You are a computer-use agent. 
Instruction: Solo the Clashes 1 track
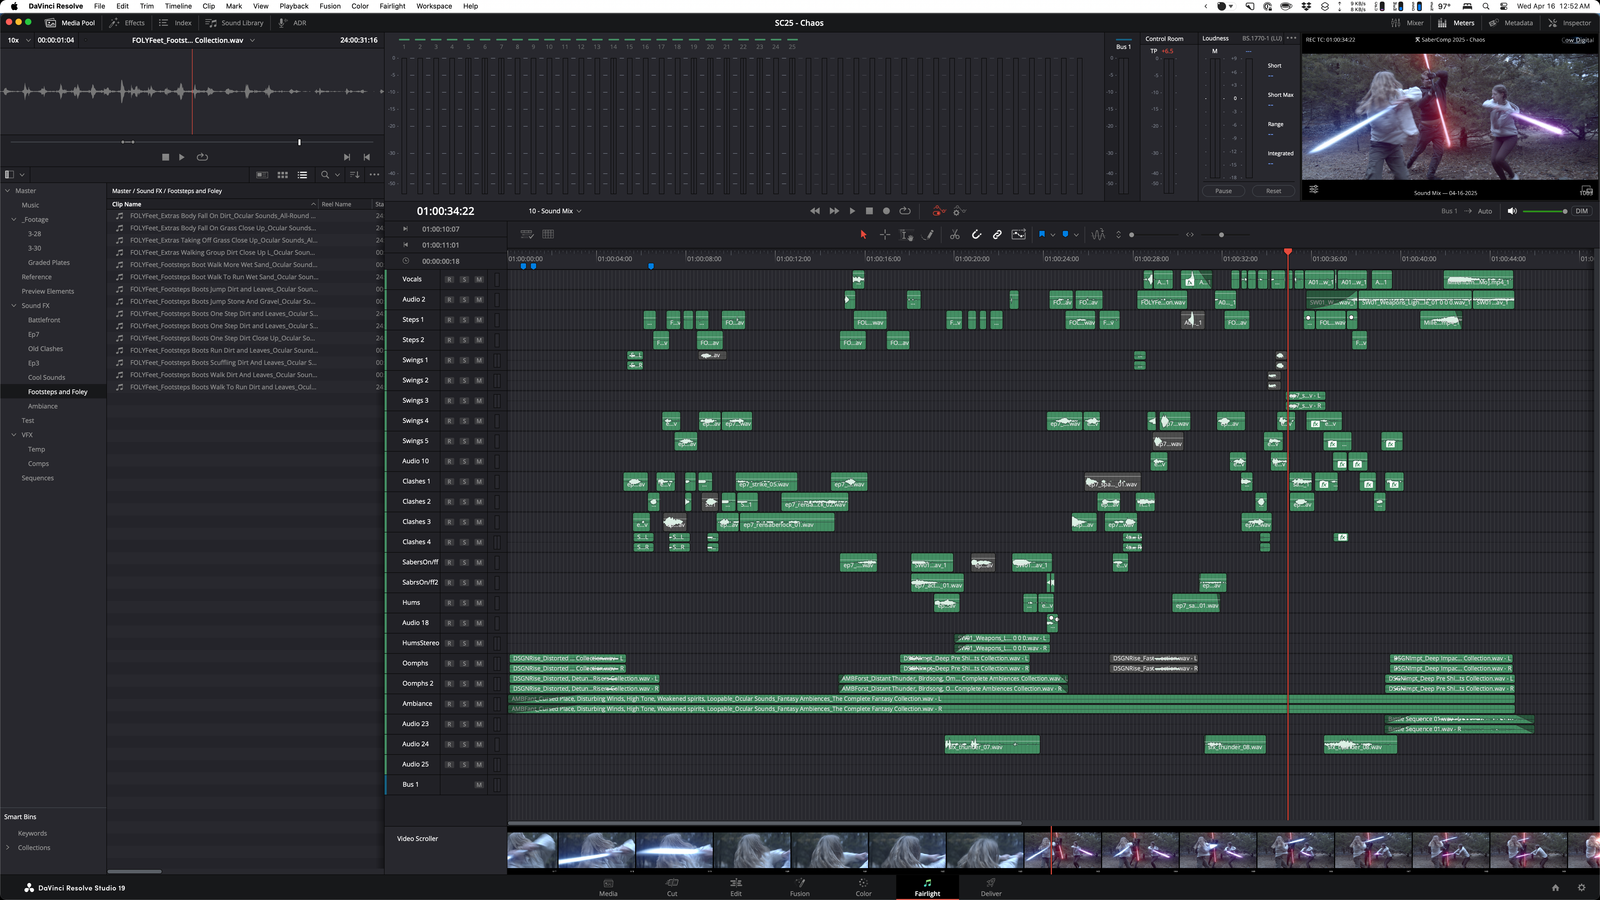[x=465, y=481]
